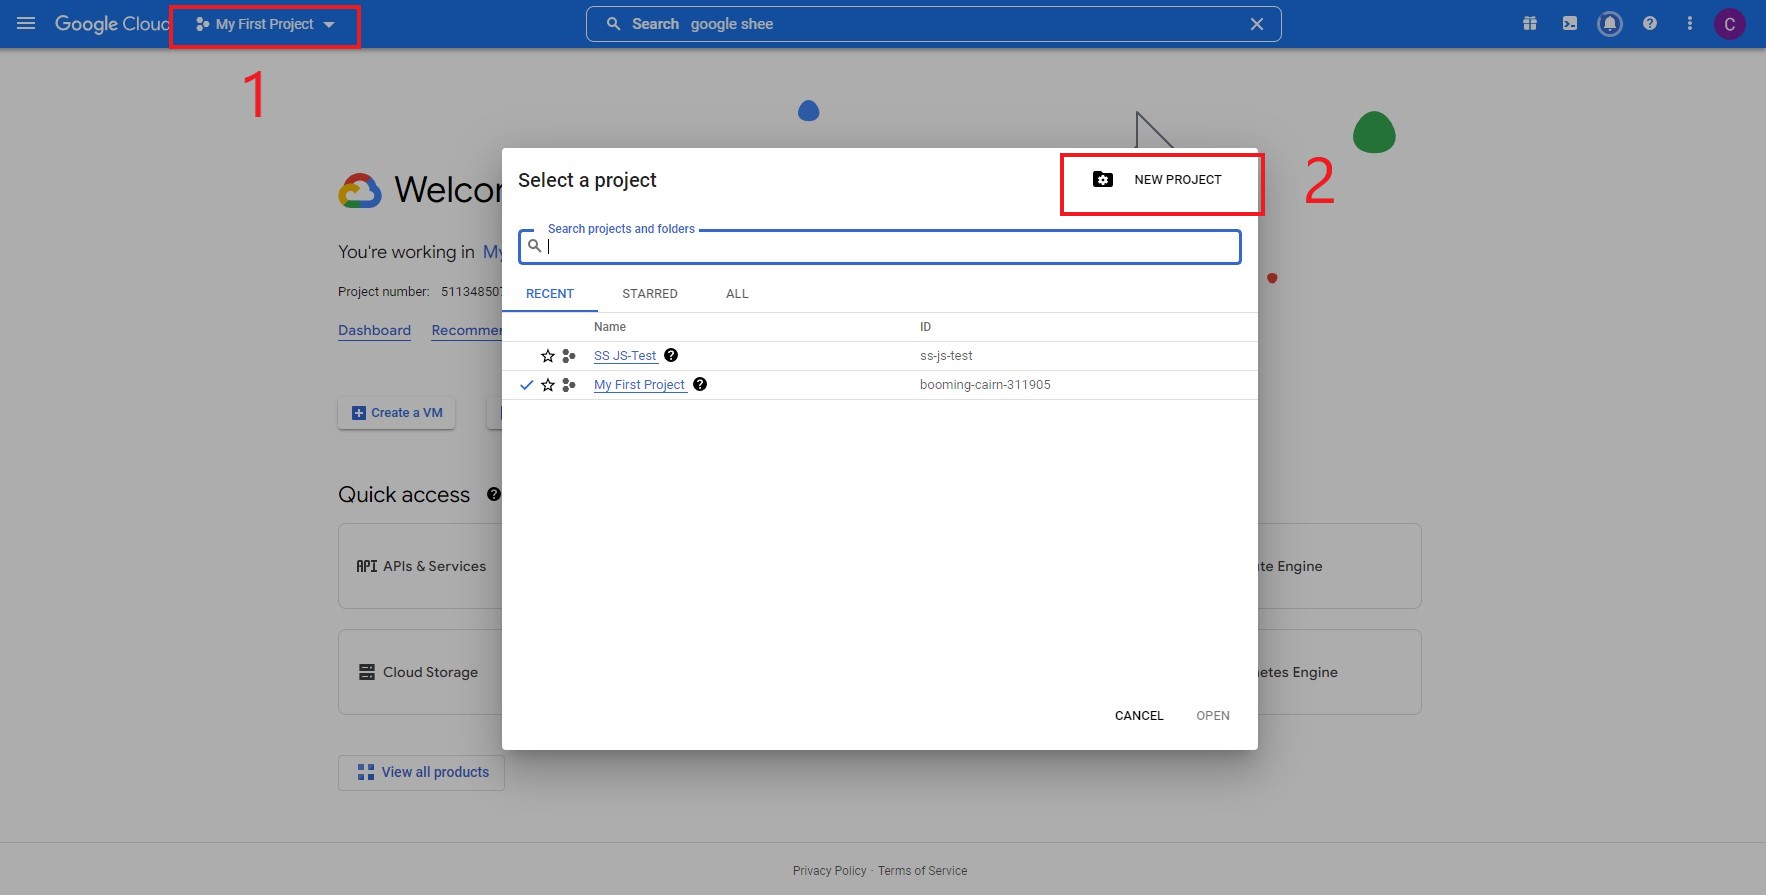Viewport: 1766px width, 895px height.
Task: Click the plus icon in Create a VM
Action: tap(359, 413)
